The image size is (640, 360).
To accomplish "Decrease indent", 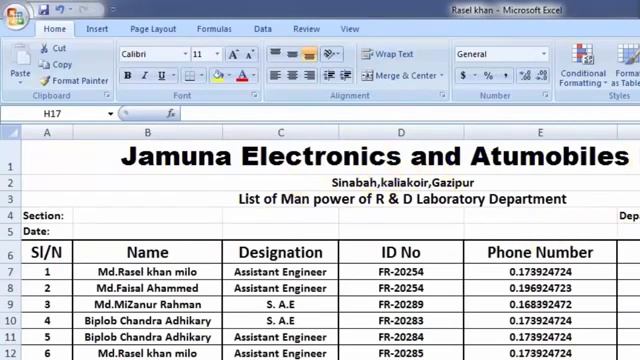I will point(329,76).
